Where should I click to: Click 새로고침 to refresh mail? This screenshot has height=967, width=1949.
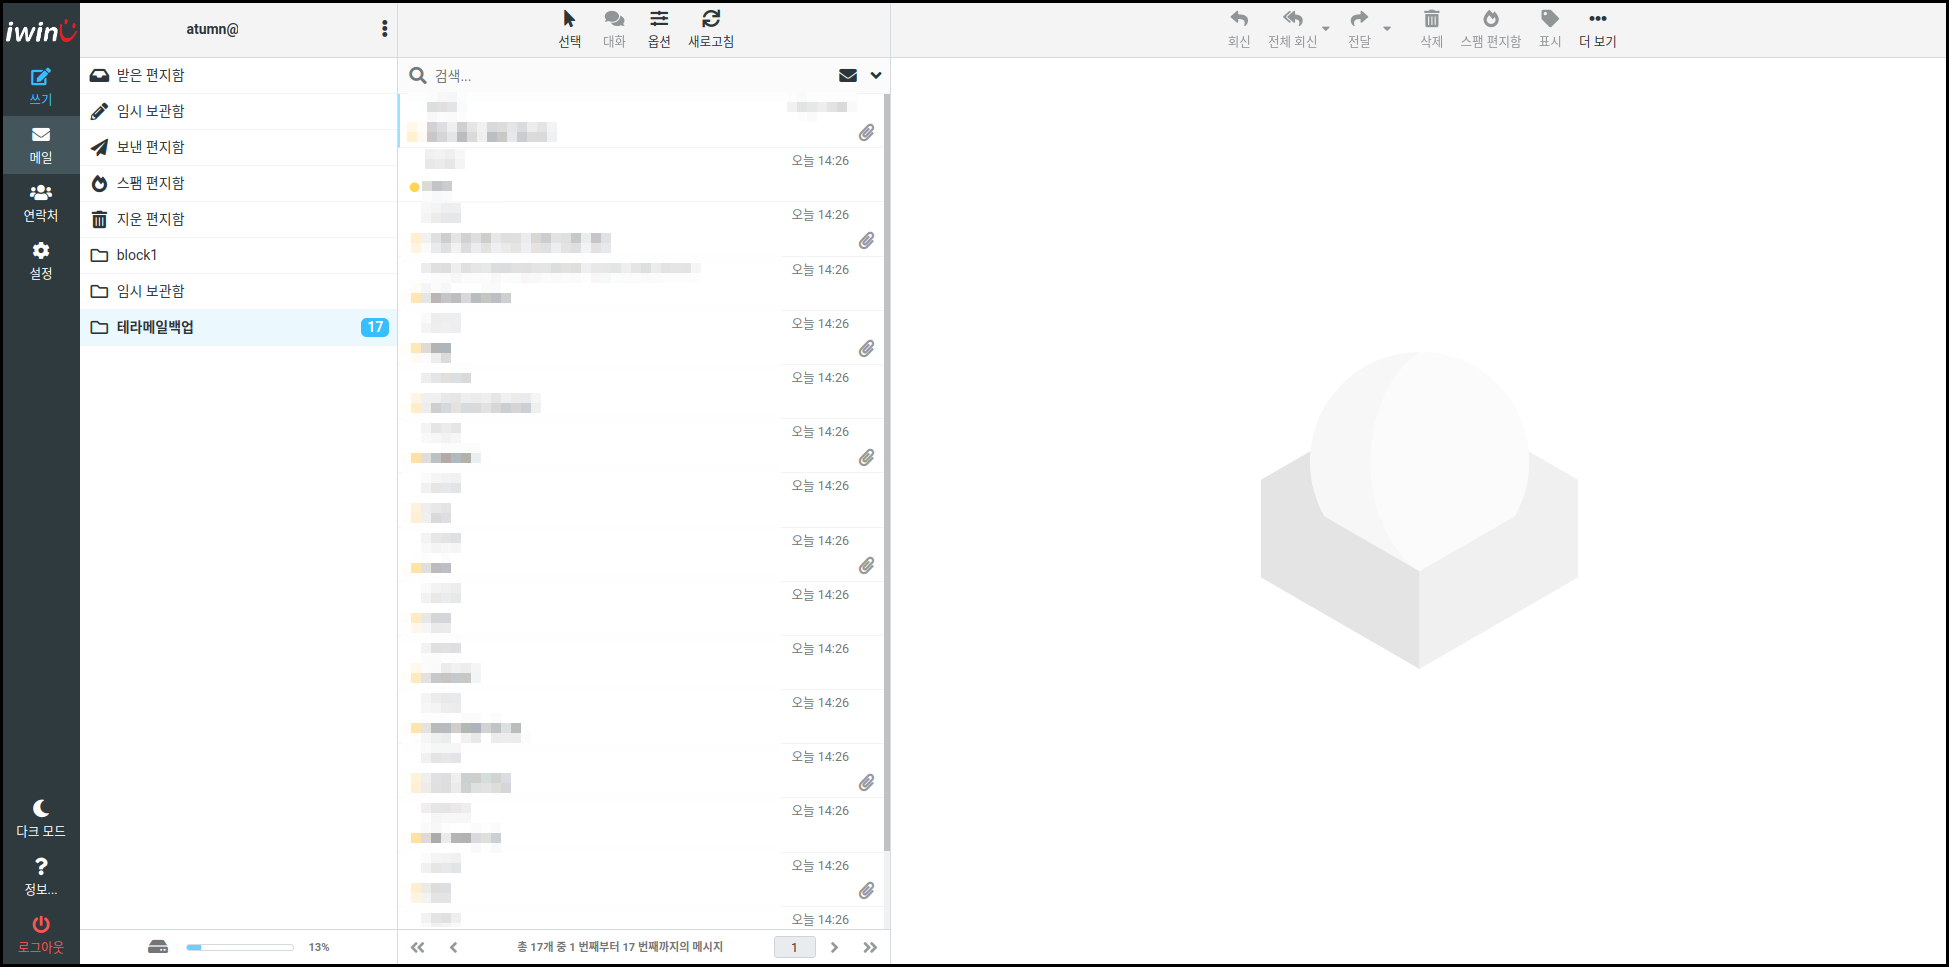coord(711,29)
